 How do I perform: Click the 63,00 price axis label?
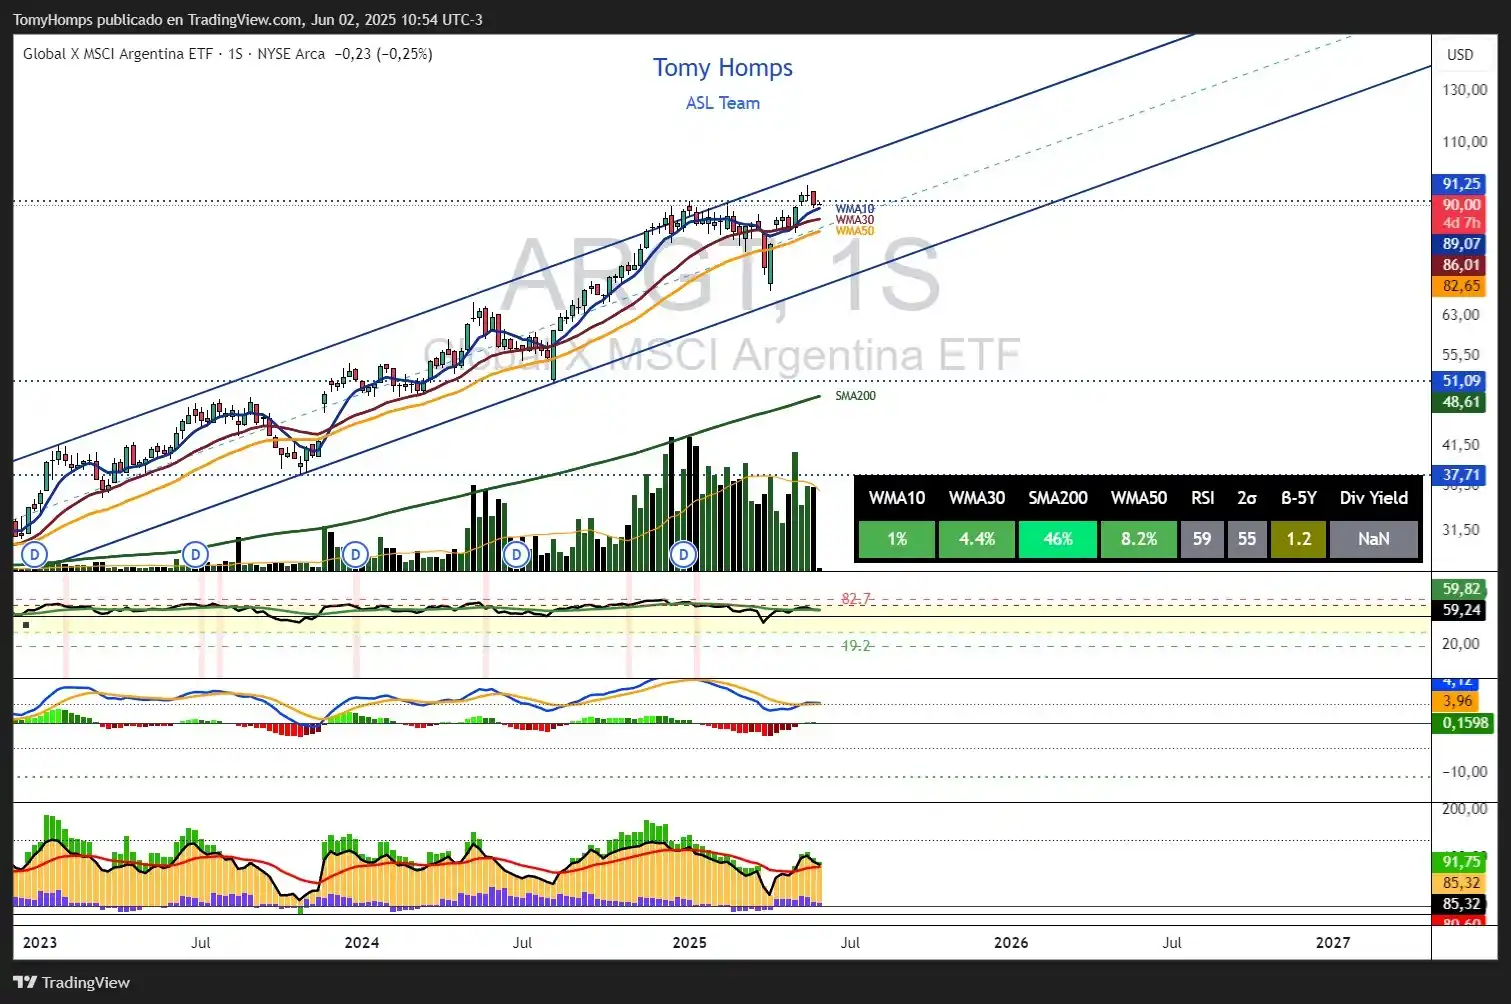click(x=1461, y=315)
